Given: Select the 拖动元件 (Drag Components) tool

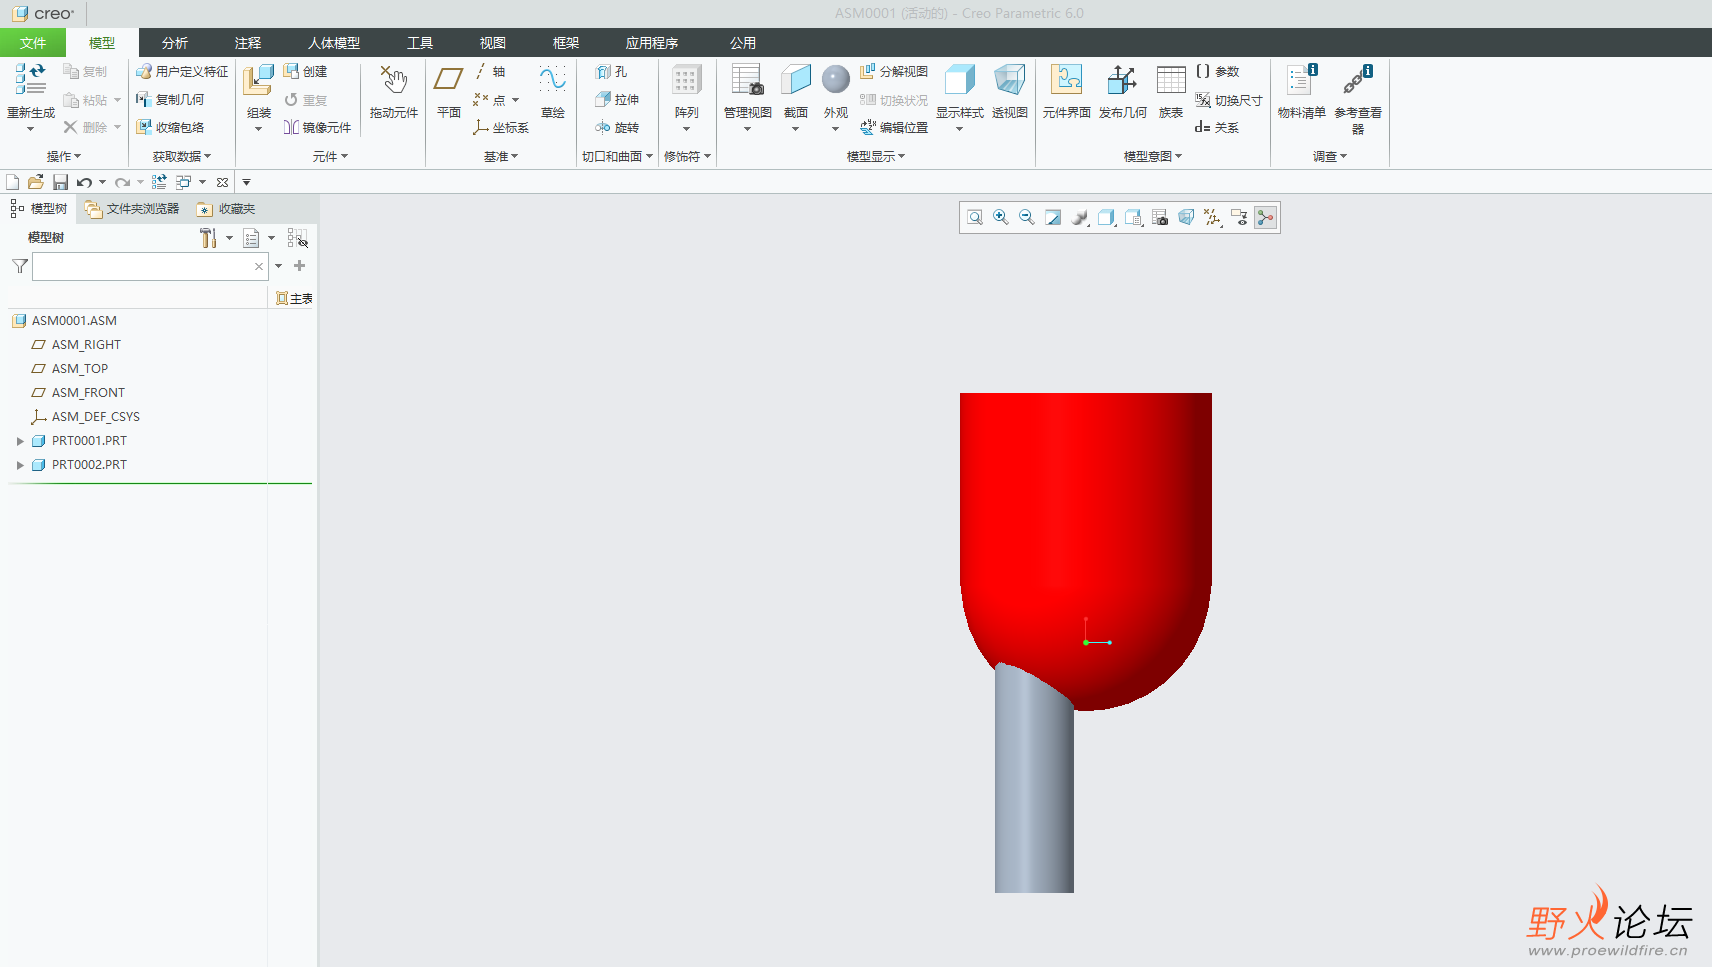Looking at the screenshot, I should point(393,82).
